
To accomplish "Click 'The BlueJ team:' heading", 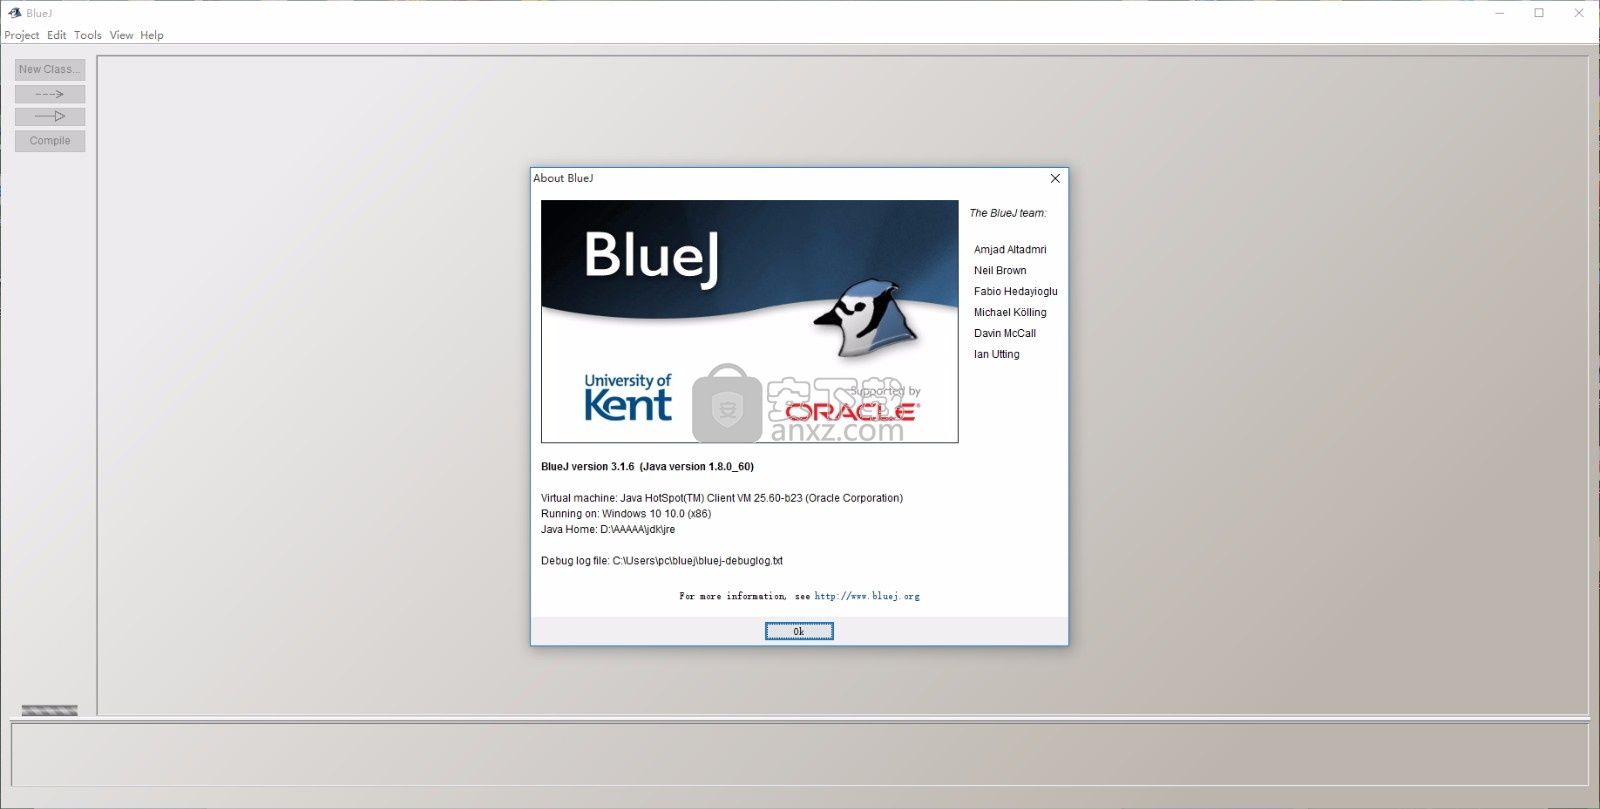I will (1008, 213).
